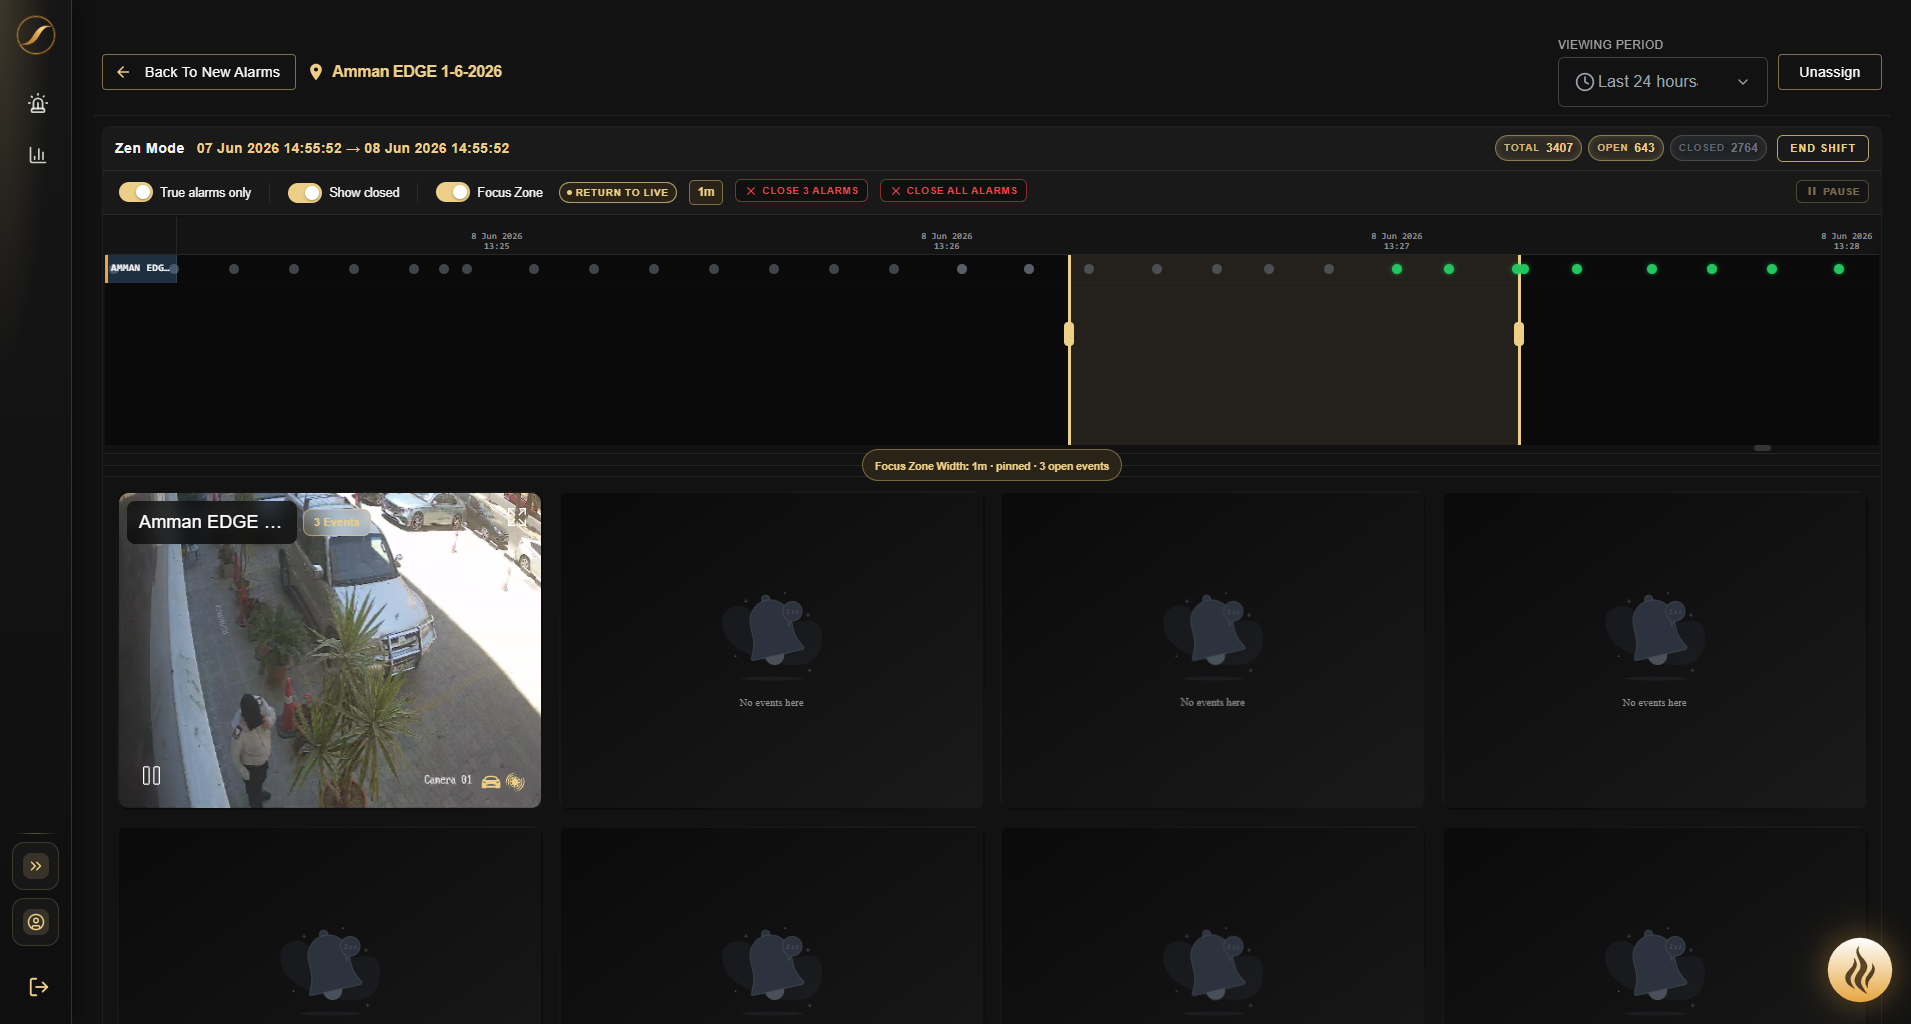The image size is (1911, 1024).
Task: Open the user profile icon
Action: click(36, 922)
